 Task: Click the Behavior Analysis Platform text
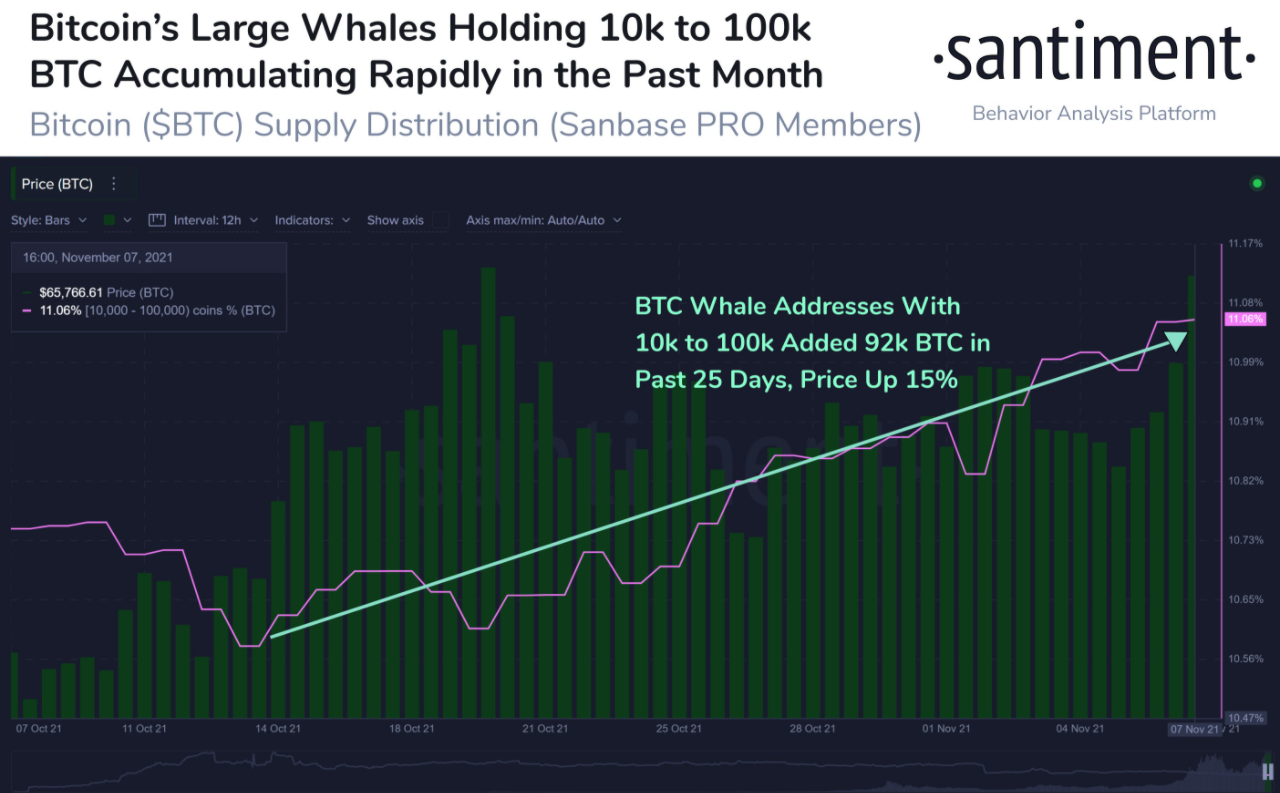click(x=1093, y=113)
